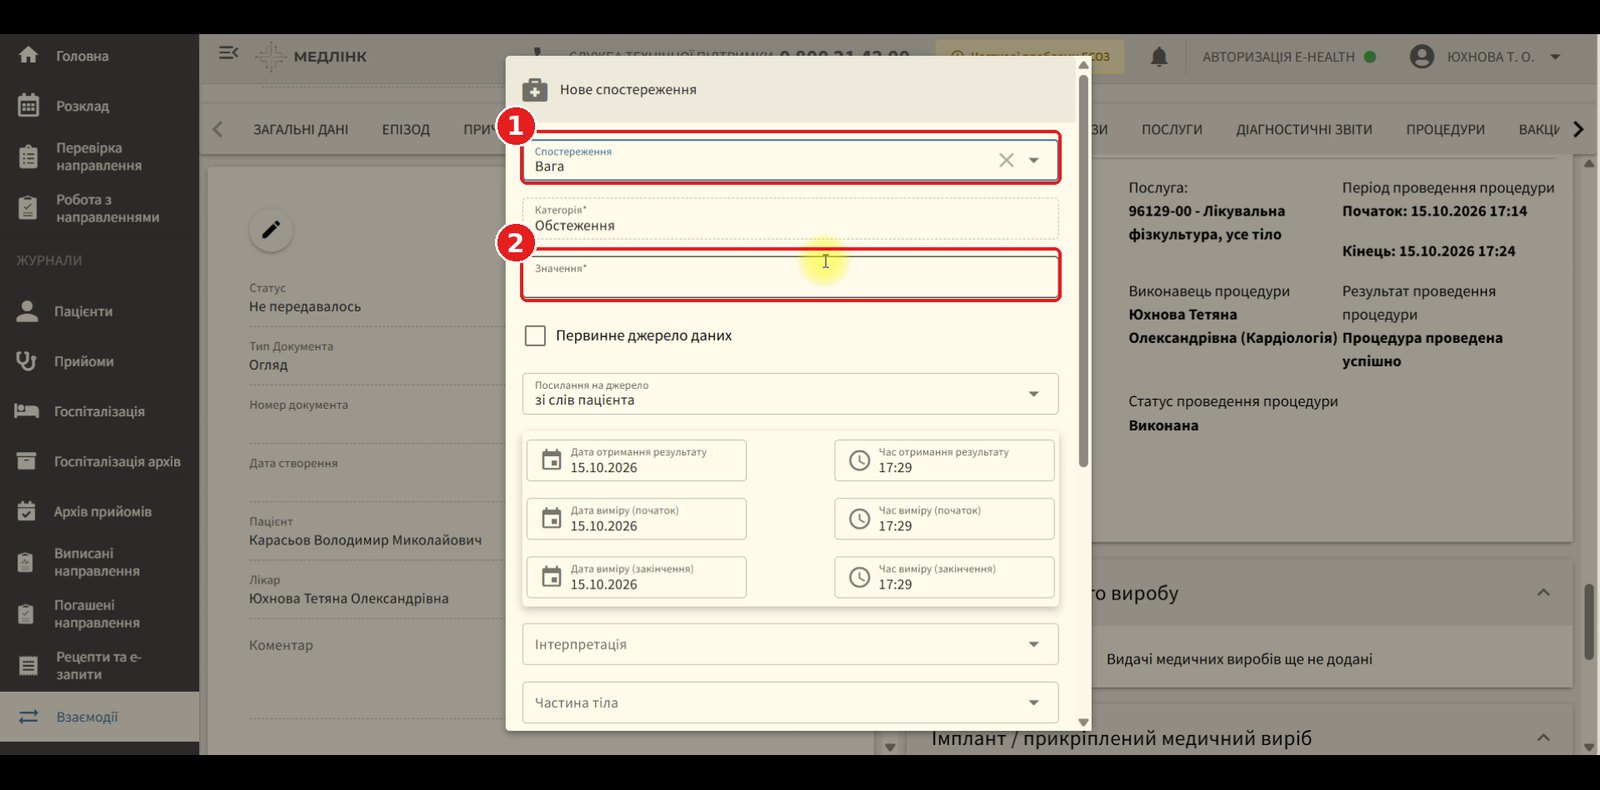Open the user menu ЮХНОВА Т. О.
The width and height of the screenshot is (1600, 790).
pos(1486,57)
